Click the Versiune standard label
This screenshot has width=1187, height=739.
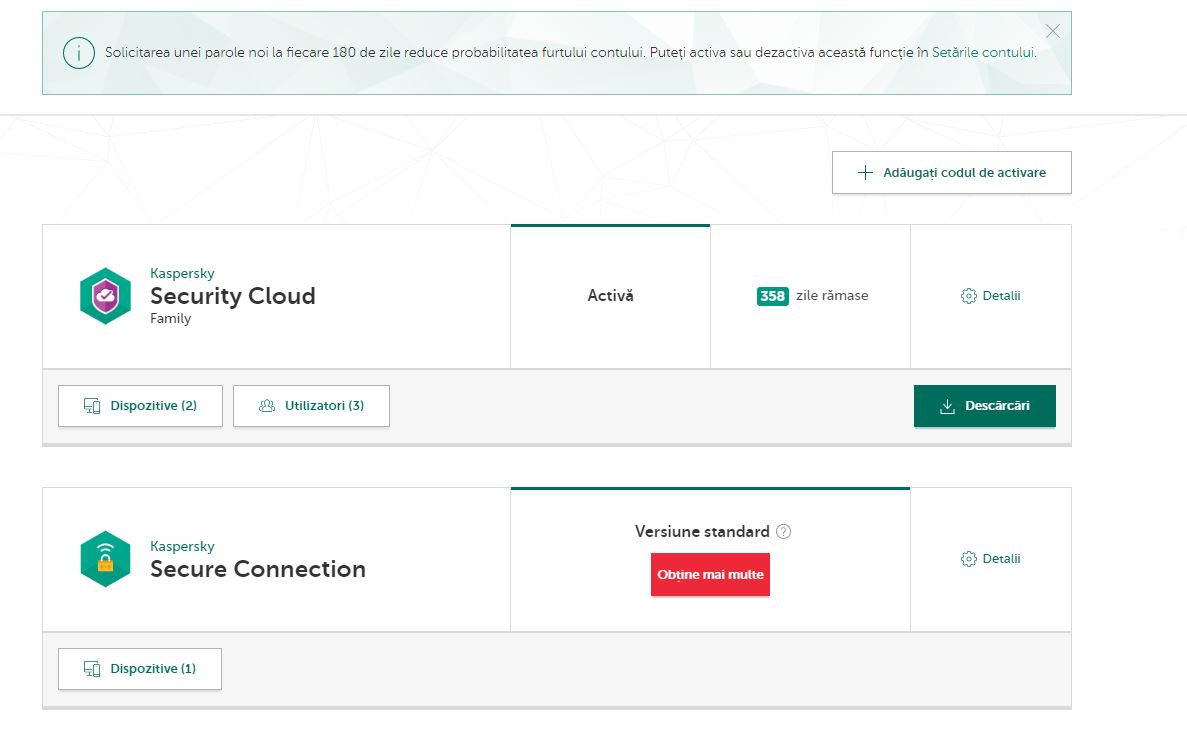click(x=702, y=532)
